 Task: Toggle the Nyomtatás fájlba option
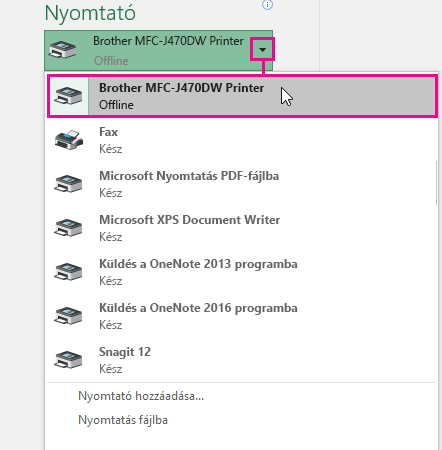tap(123, 420)
